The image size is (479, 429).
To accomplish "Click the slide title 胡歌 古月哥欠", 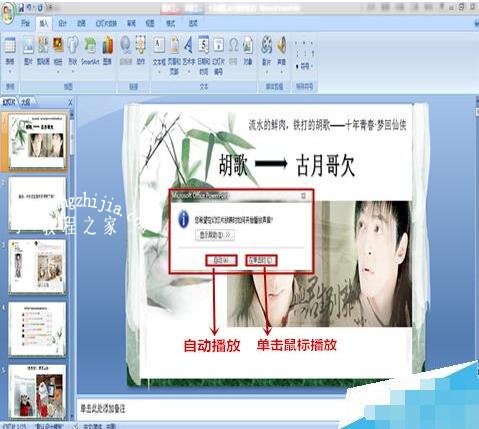I will (287, 165).
